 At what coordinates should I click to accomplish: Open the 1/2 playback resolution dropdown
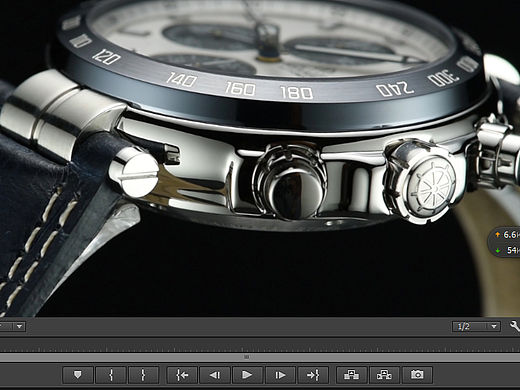[476, 326]
